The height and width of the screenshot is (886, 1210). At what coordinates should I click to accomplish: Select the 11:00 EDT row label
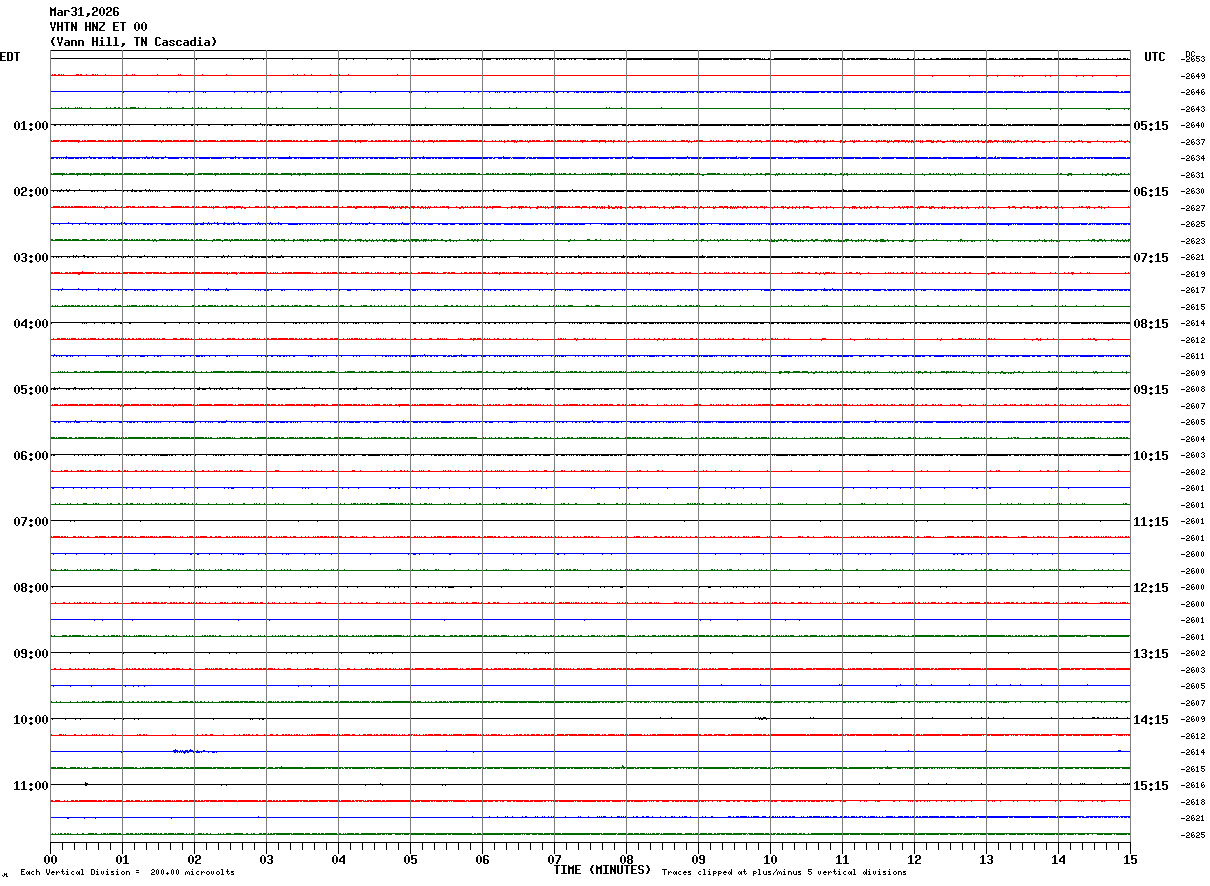pyautogui.click(x=31, y=786)
